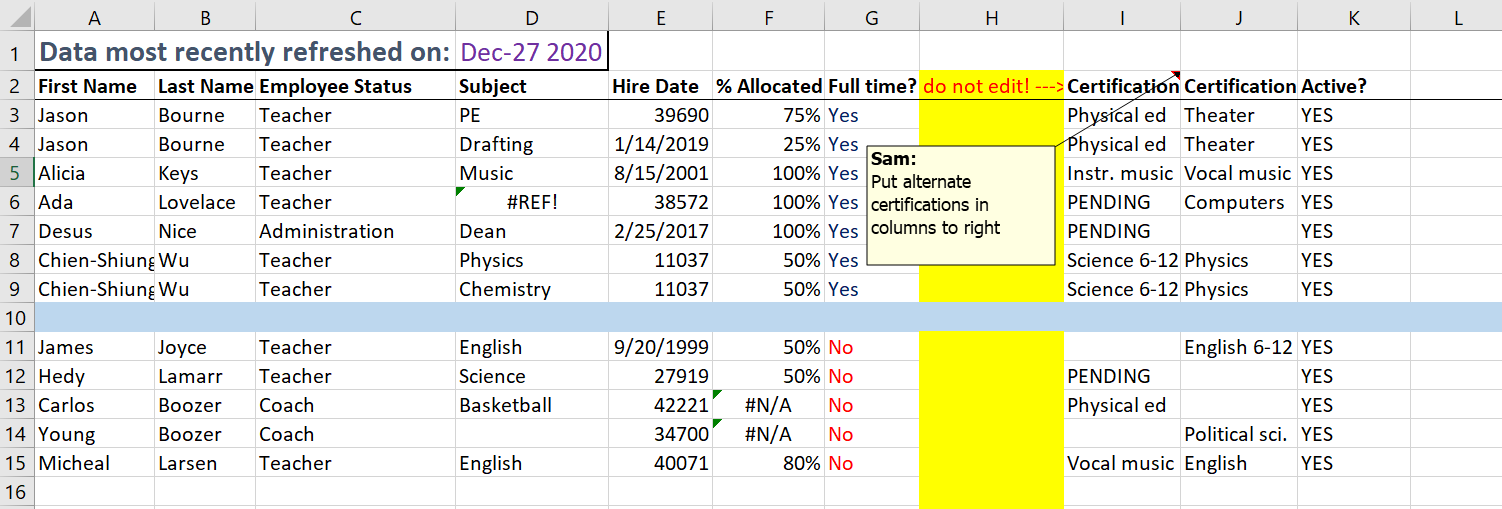Select the column L header
1502x509 pixels.
[x=1457, y=17]
